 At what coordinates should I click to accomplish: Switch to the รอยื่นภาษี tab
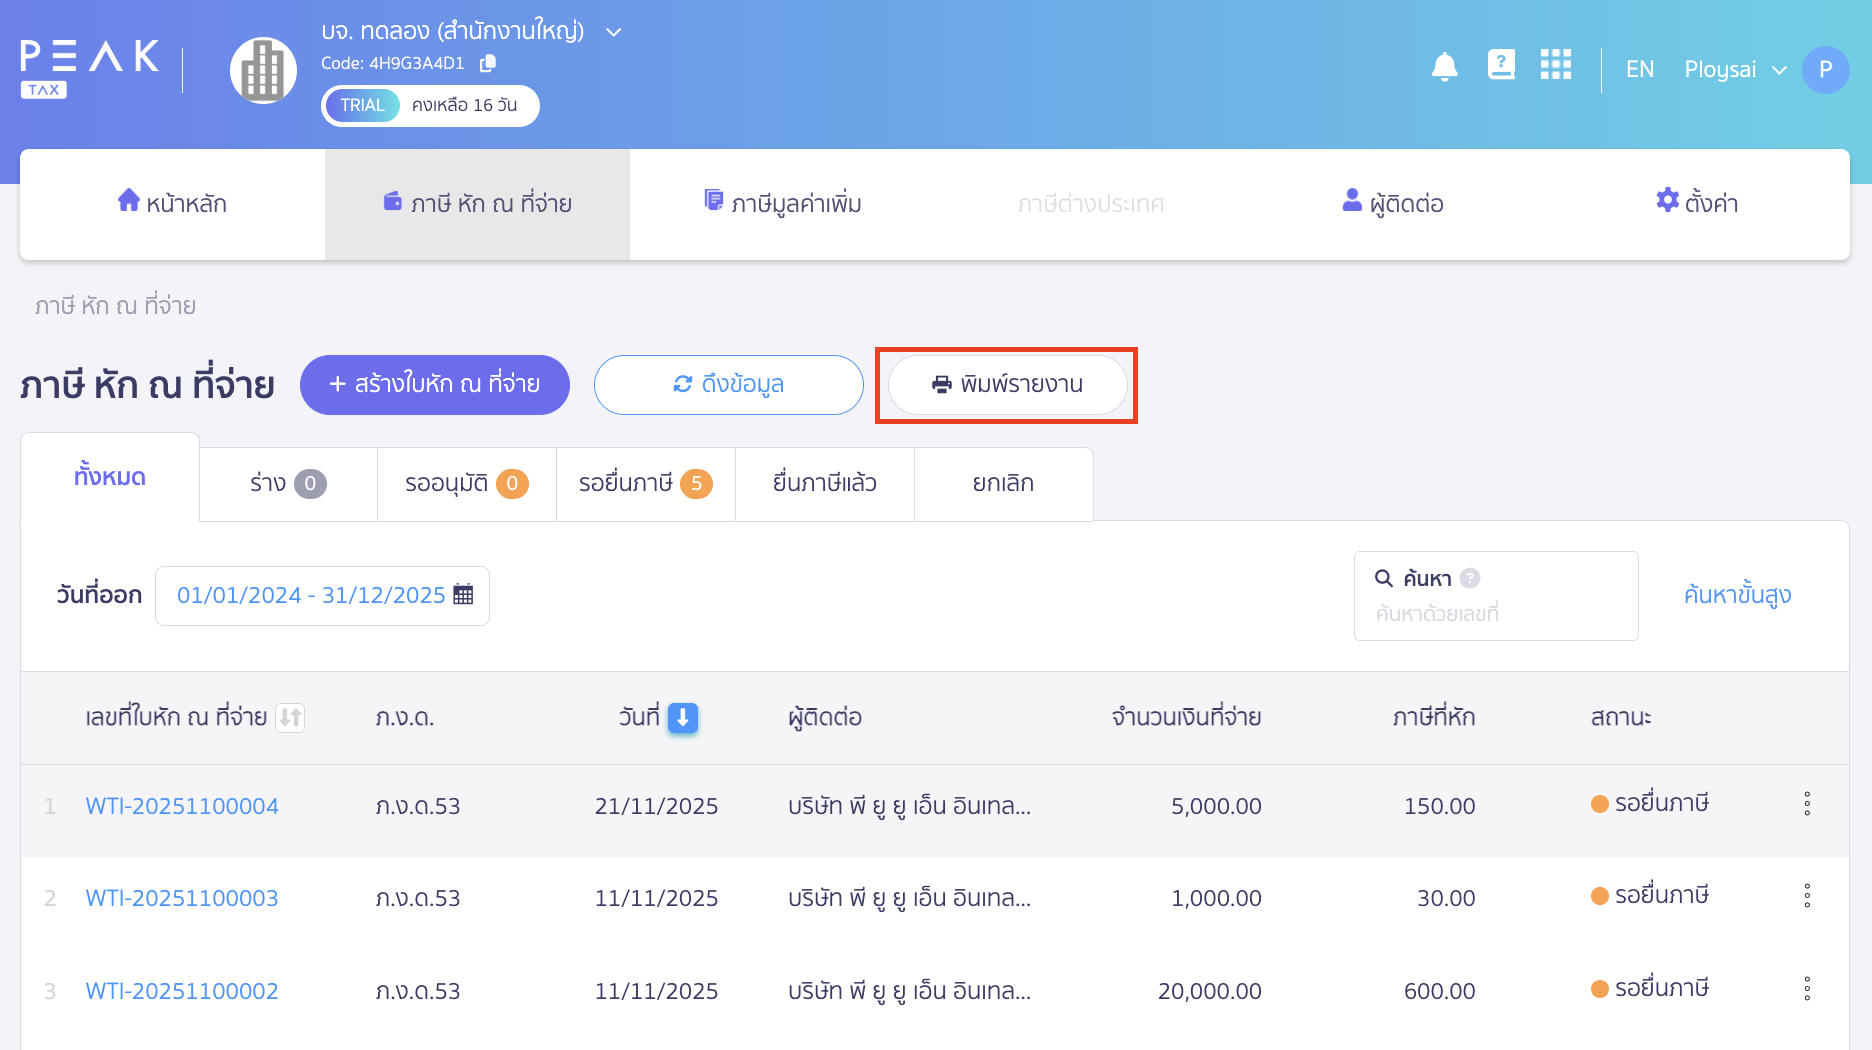tap(645, 484)
